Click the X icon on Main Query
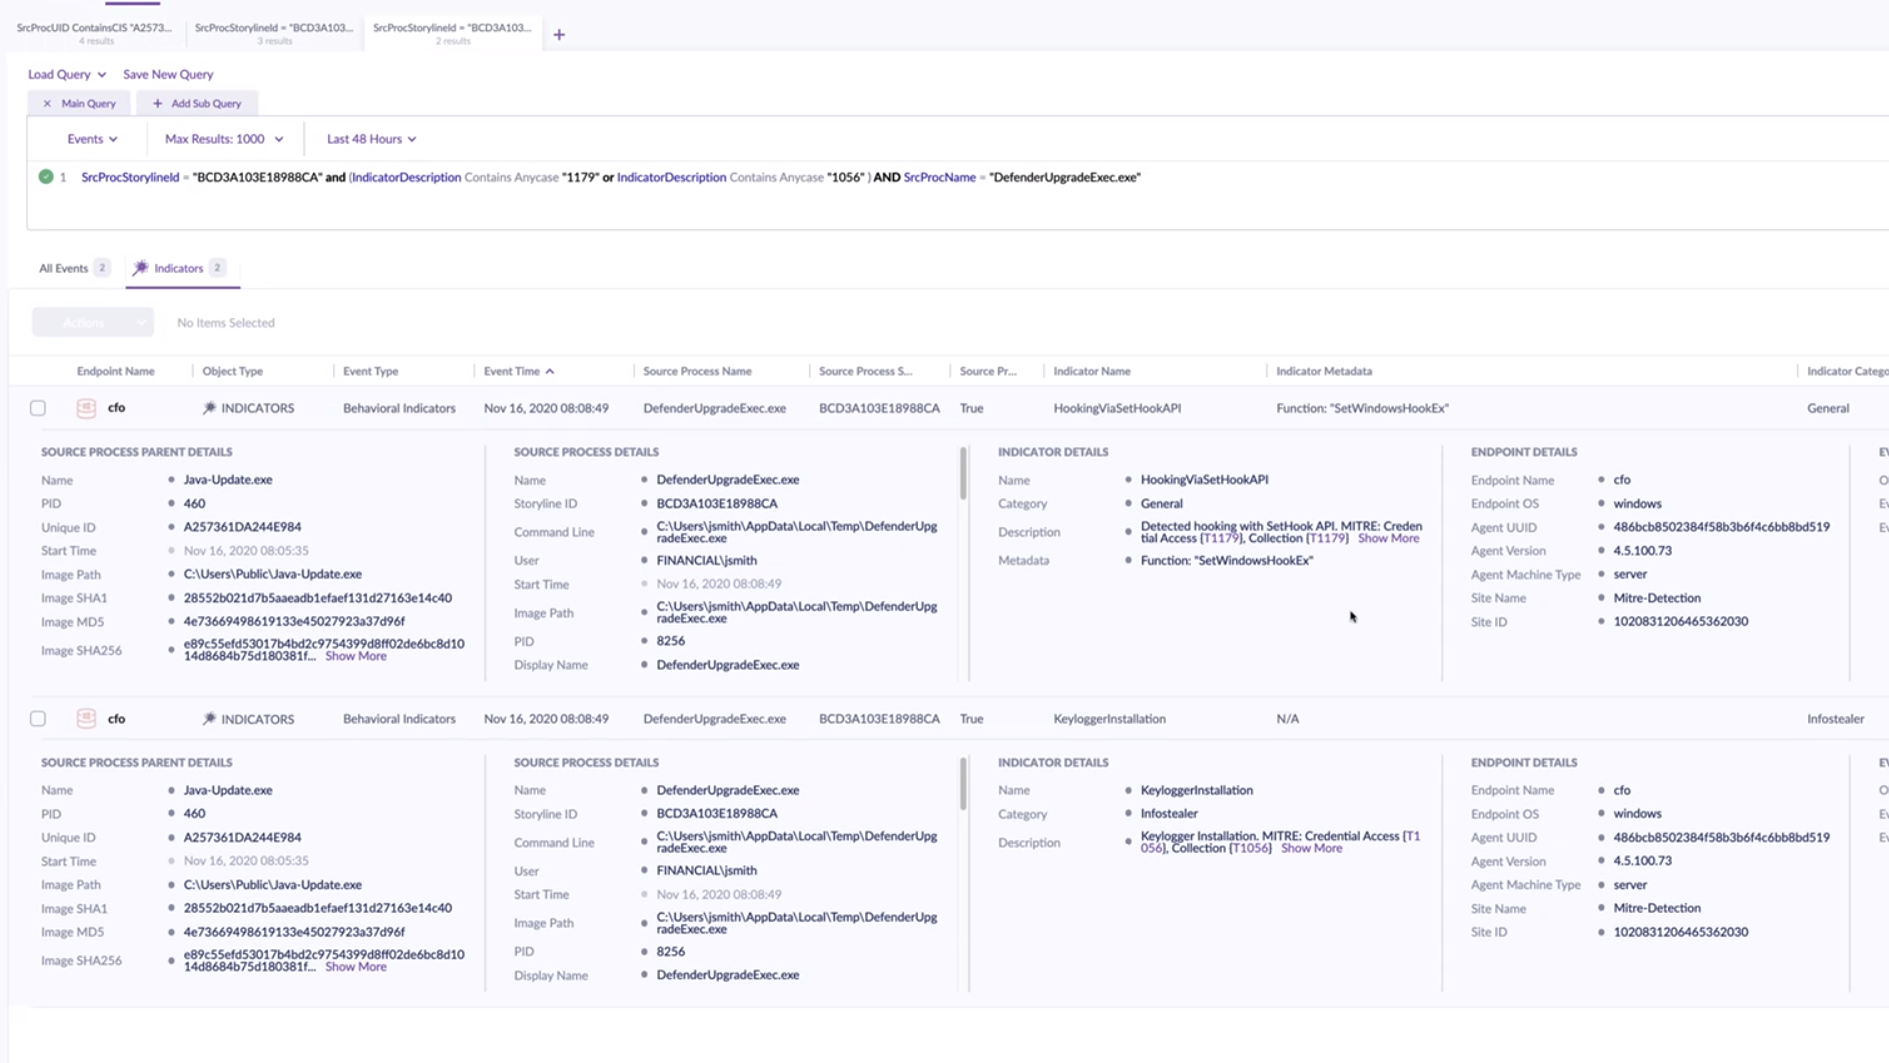The image size is (1889, 1063). [x=47, y=103]
